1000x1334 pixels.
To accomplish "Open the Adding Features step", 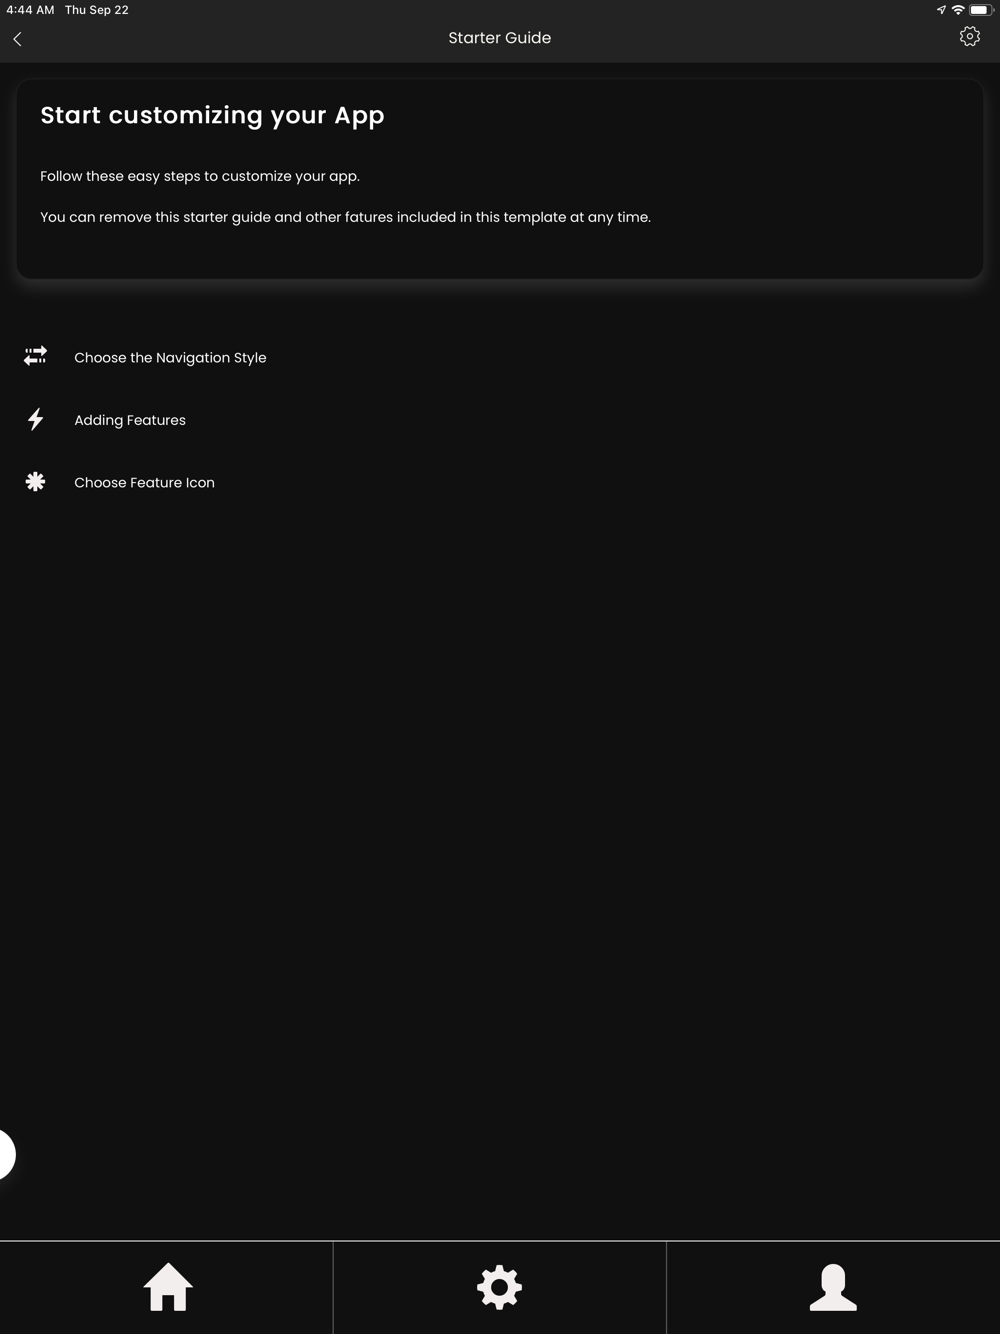I will click(x=130, y=420).
